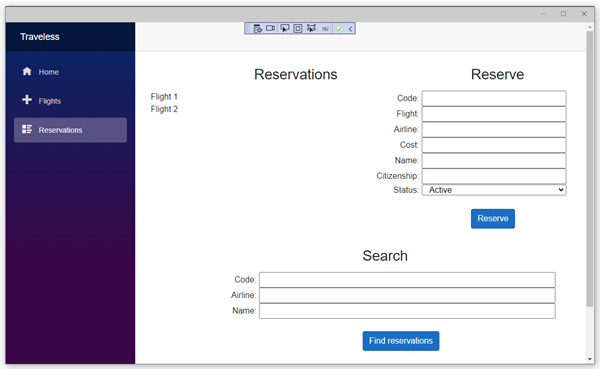This screenshot has height=369, width=600.
Task: Click the list icon beside Reservations
Action: (27, 129)
